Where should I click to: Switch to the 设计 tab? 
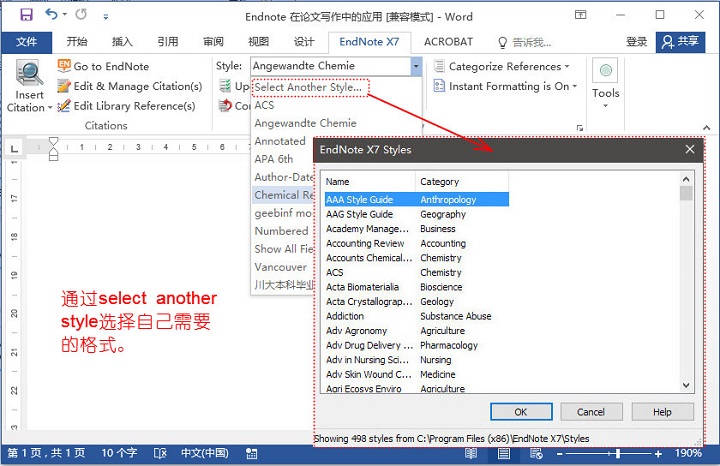pyautogui.click(x=304, y=42)
